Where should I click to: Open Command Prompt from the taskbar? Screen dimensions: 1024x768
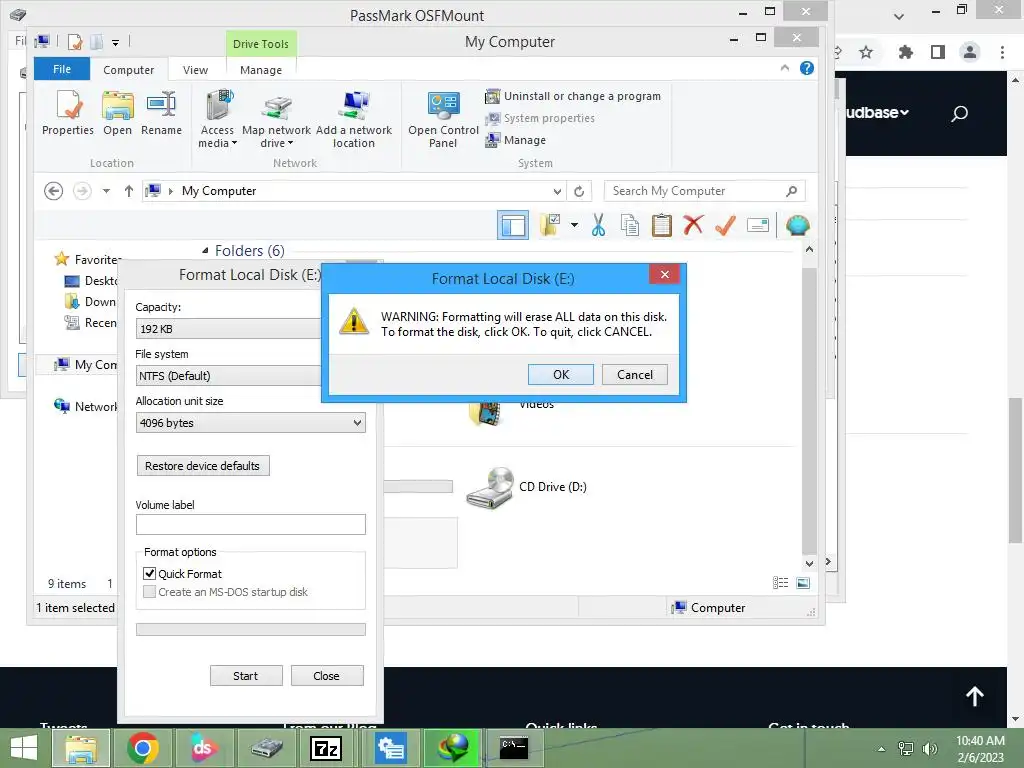(514, 748)
